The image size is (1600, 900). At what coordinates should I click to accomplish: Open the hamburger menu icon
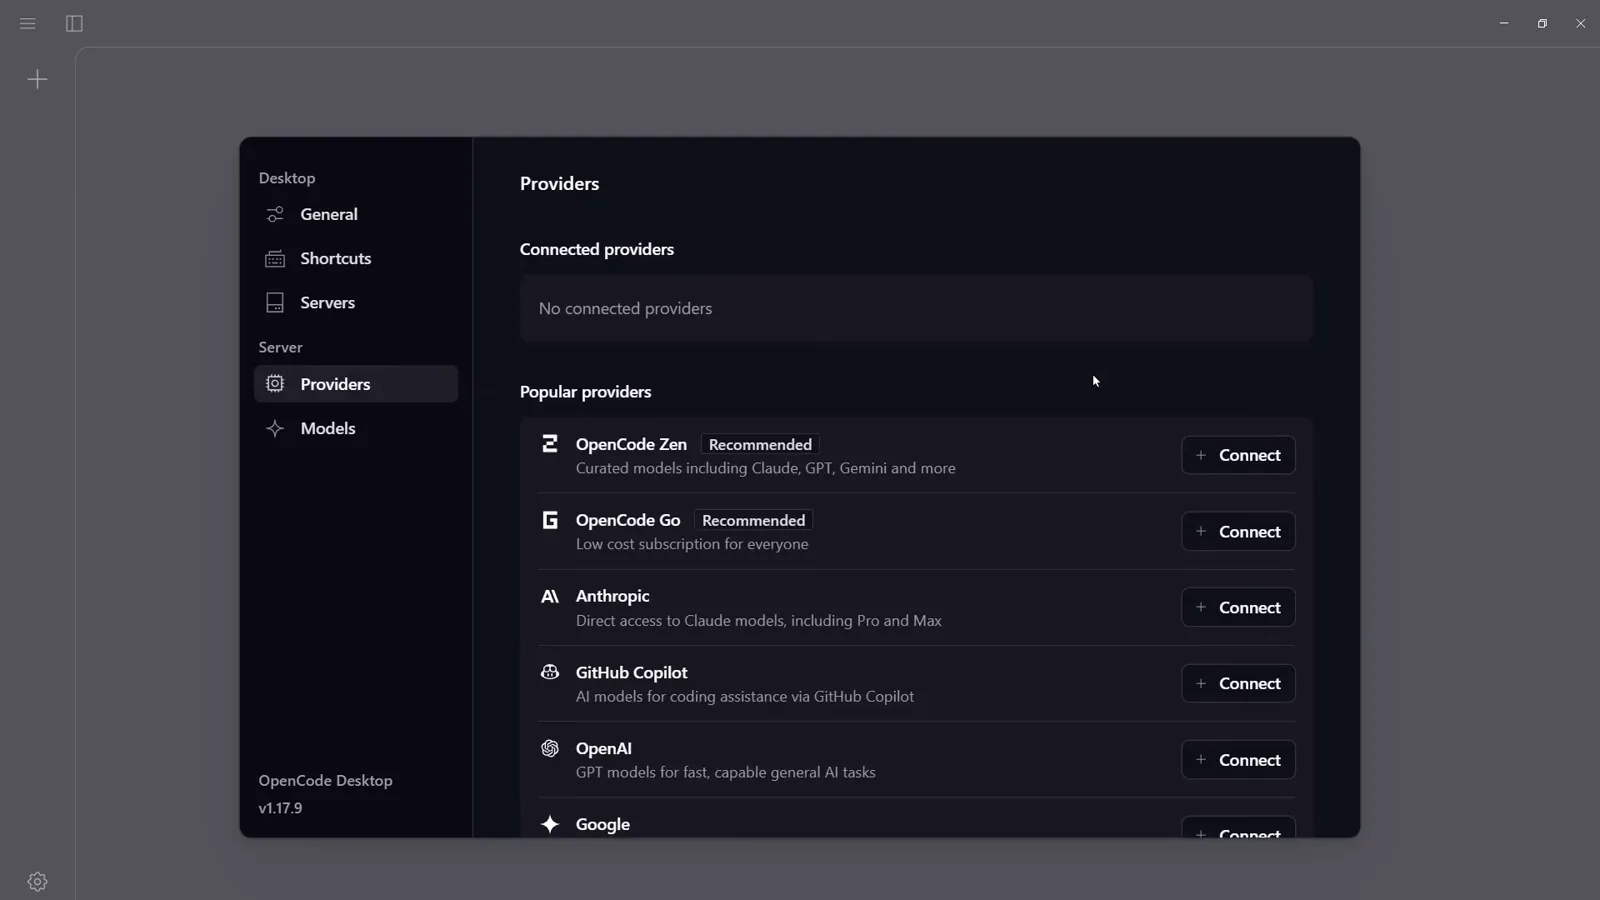pos(28,23)
